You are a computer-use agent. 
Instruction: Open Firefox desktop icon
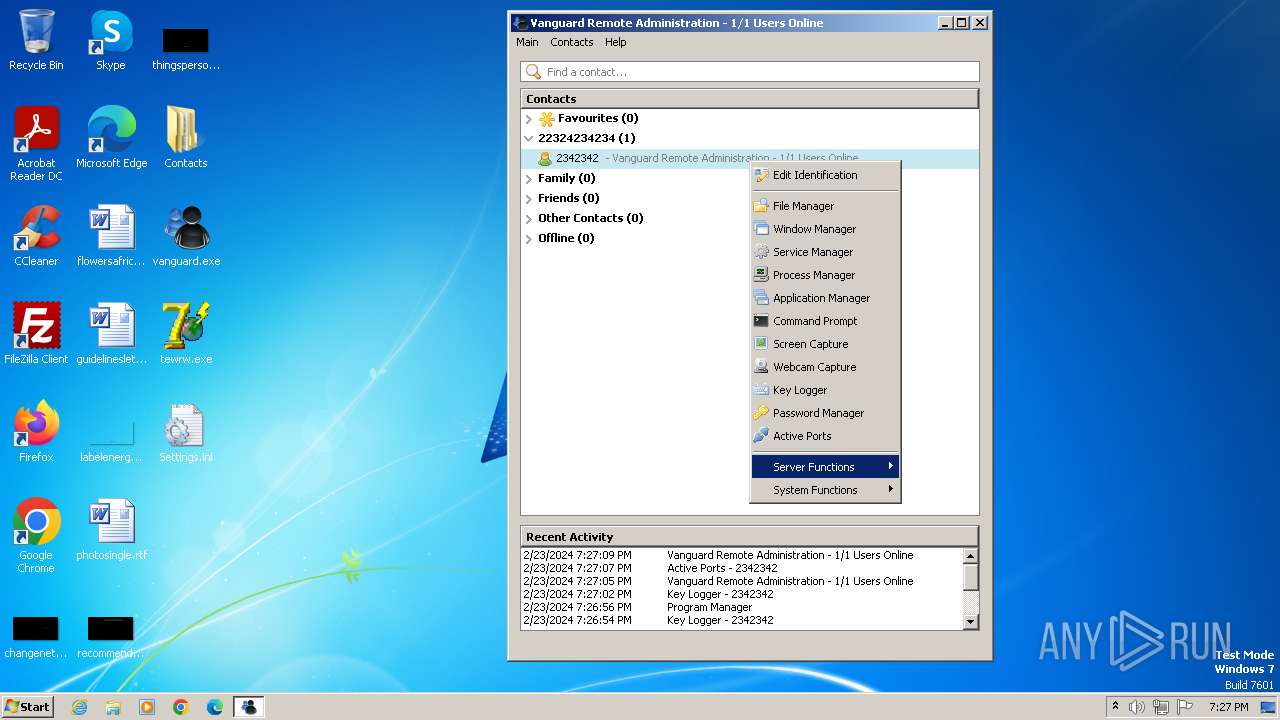coord(36,432)
